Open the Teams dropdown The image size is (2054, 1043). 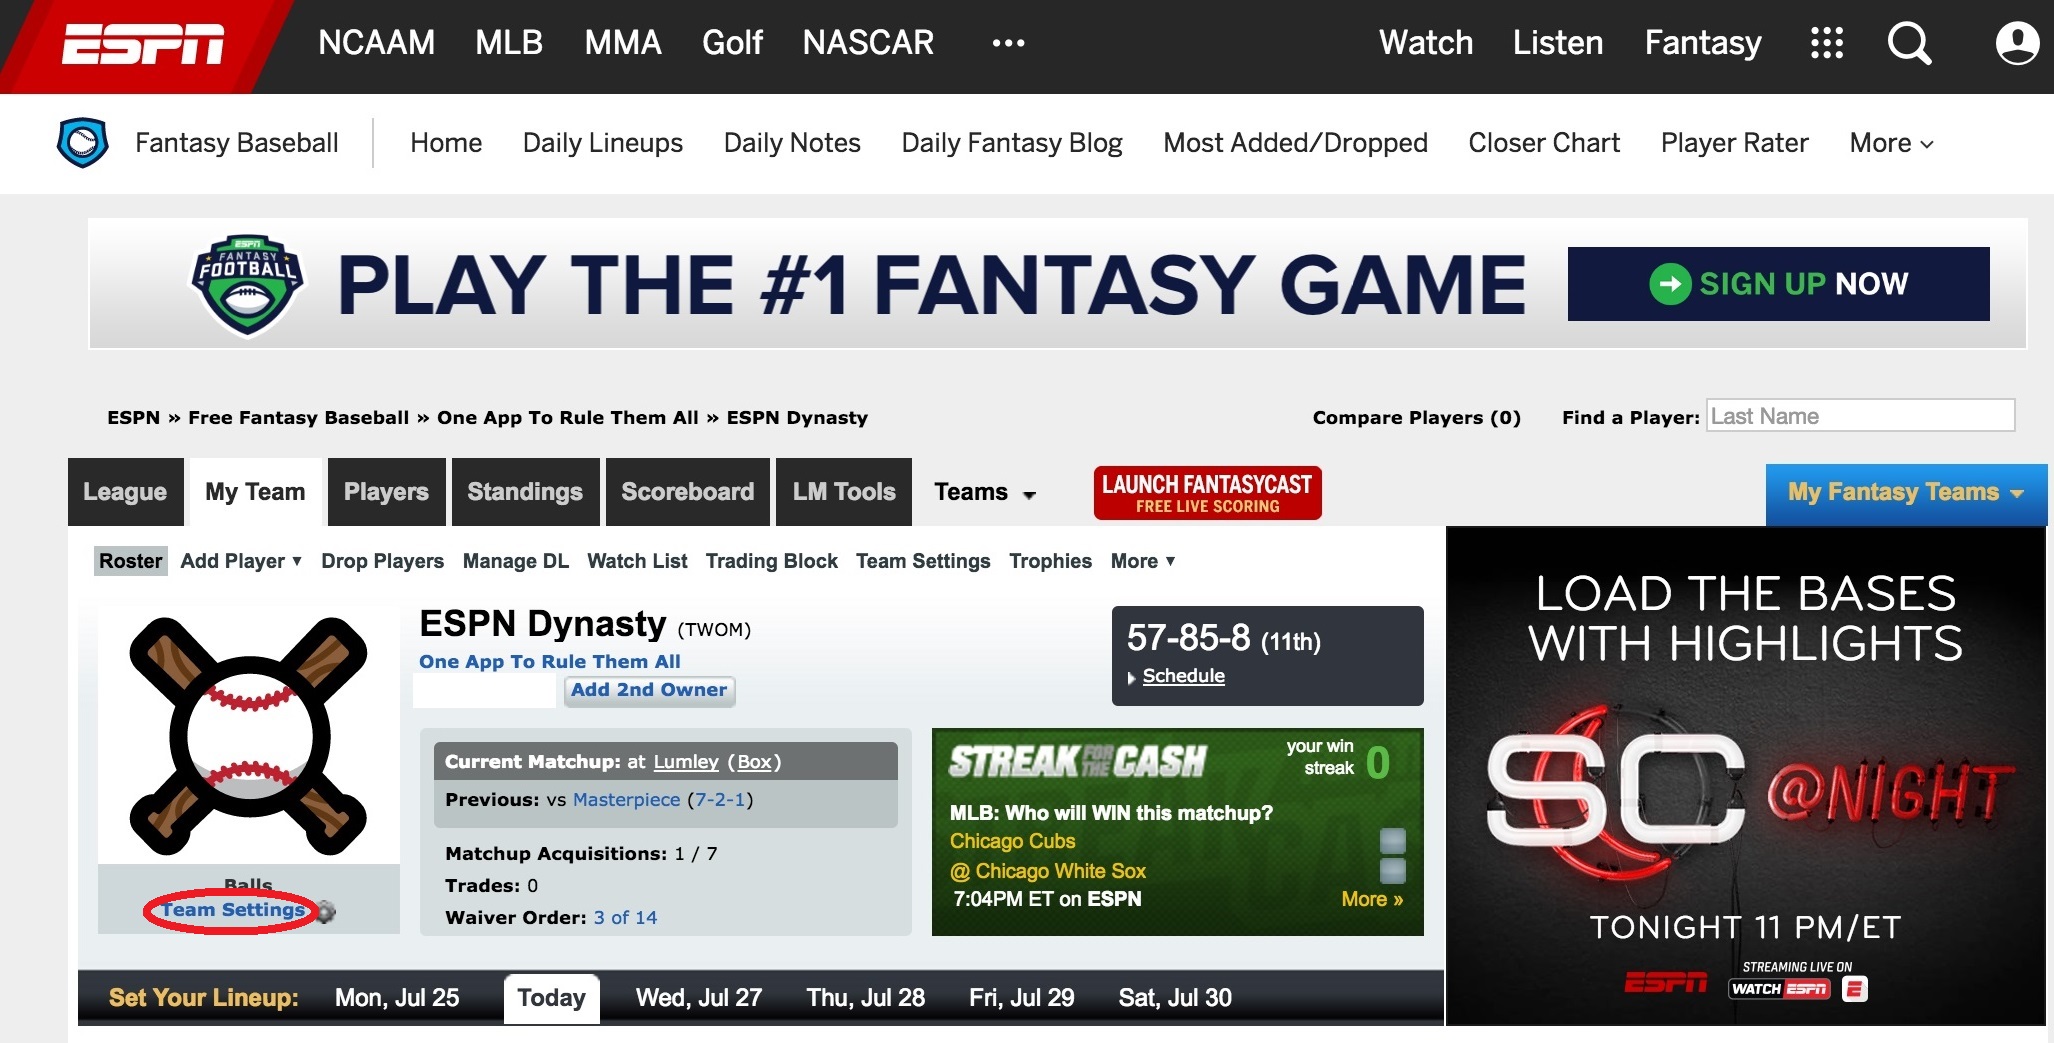[x=985, y=492]
